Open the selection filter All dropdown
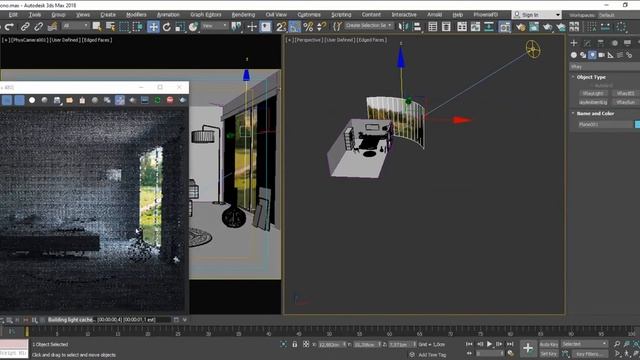 [x=76, y=26]
